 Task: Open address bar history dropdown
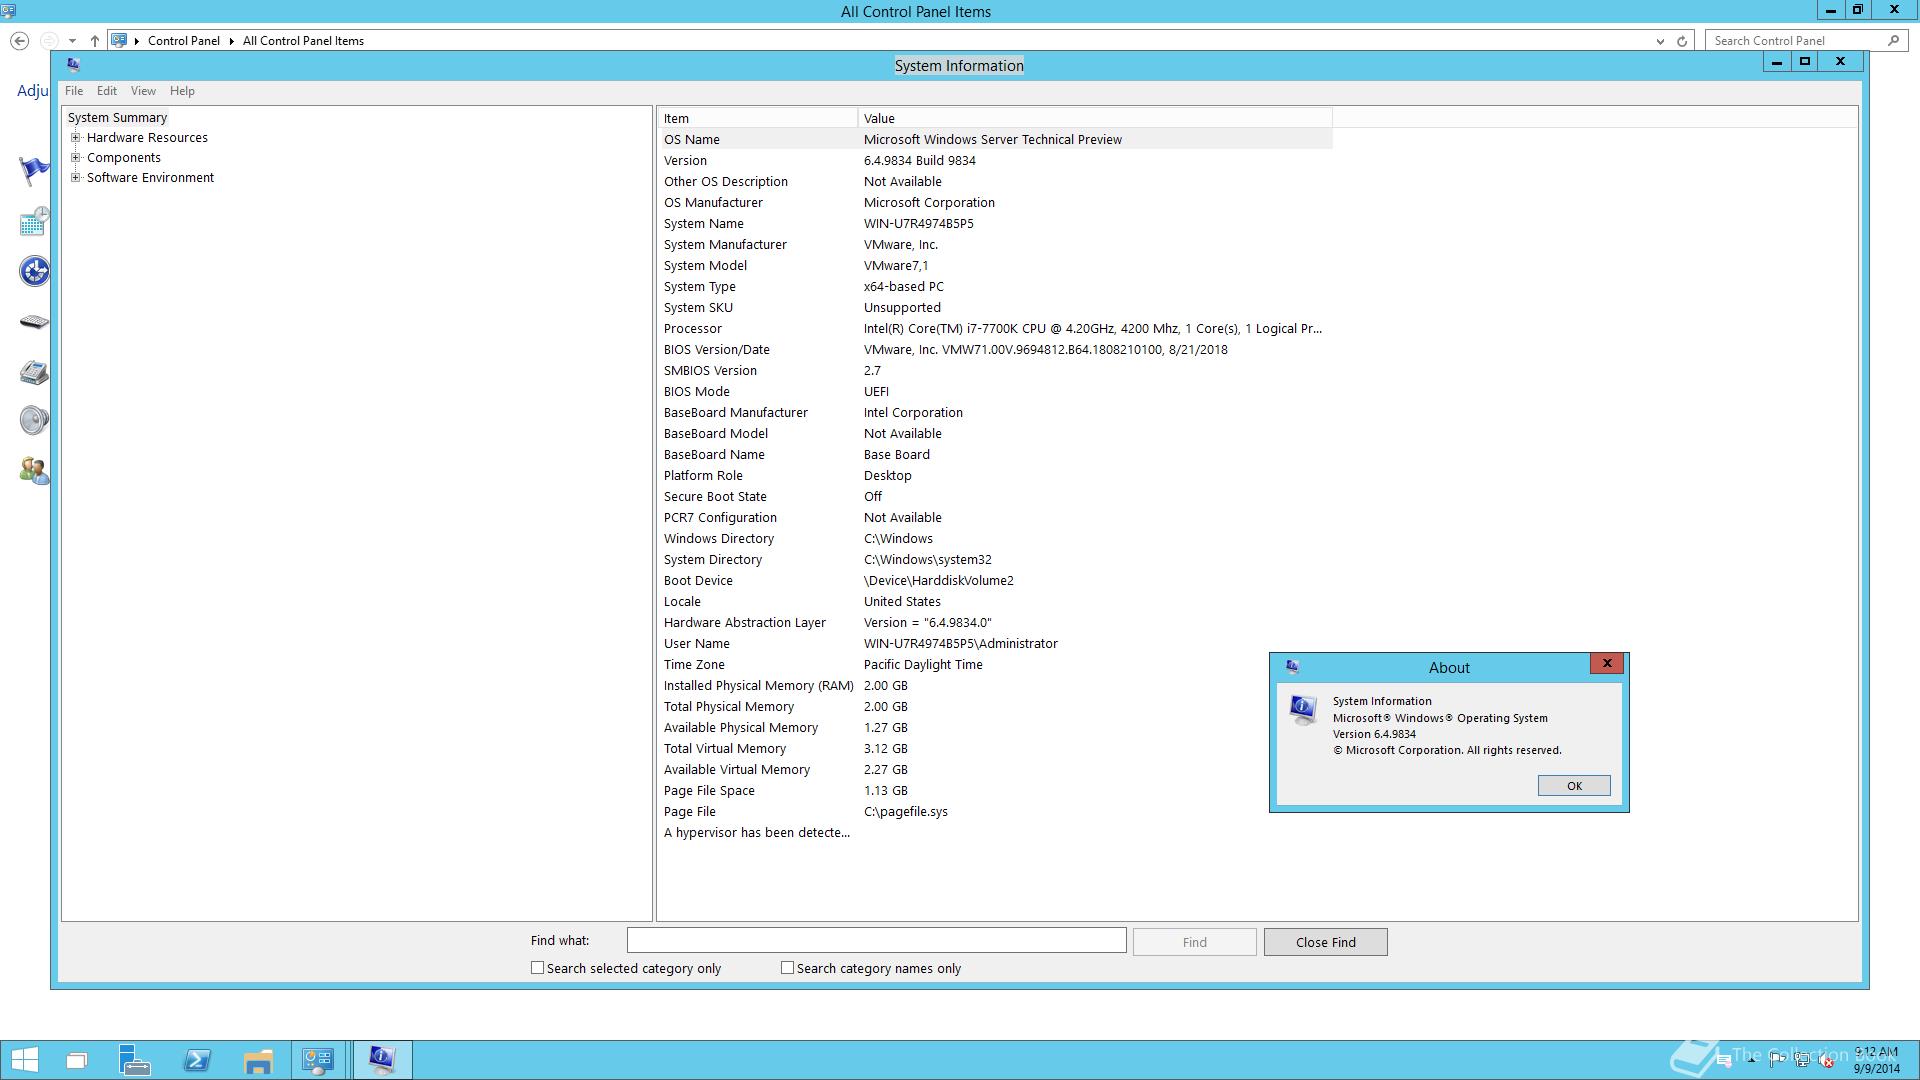click(x=1660, y=41)
